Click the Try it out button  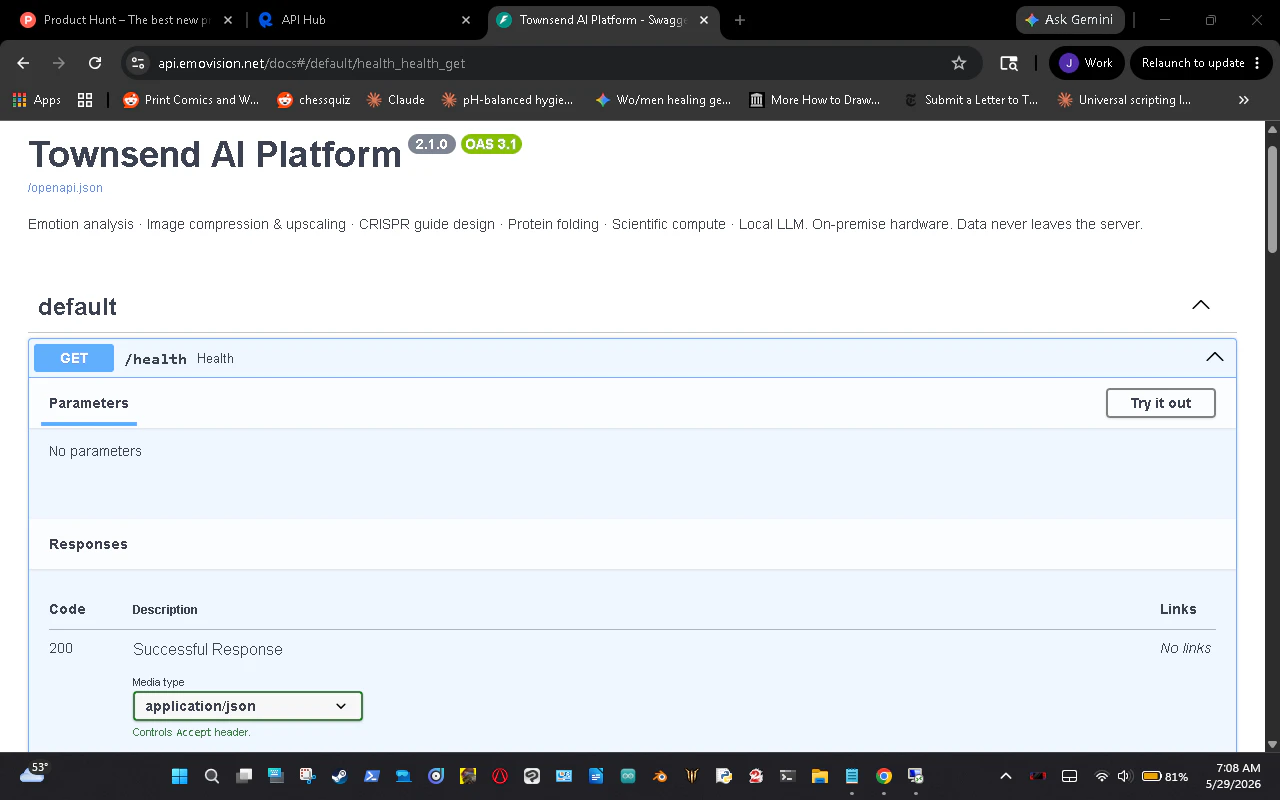click(1161, 403)
